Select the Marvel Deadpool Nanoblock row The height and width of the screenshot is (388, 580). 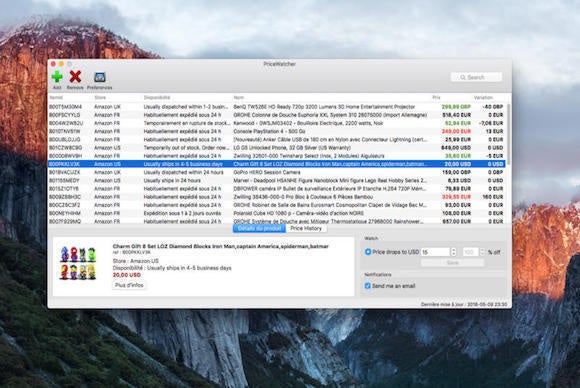(x=277, y=180)
